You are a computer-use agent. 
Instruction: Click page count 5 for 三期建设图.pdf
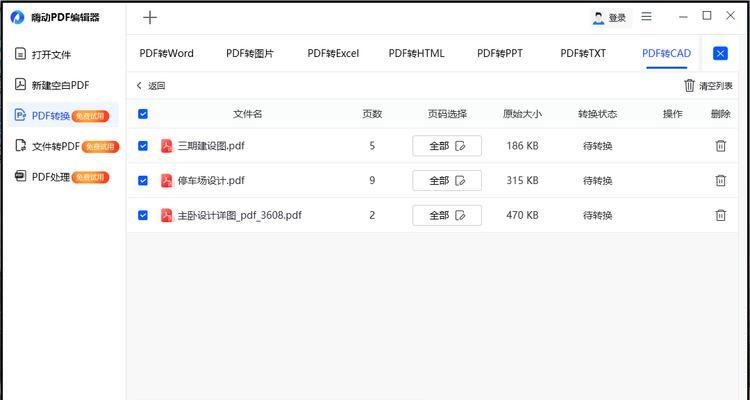(x=372, y=146)
